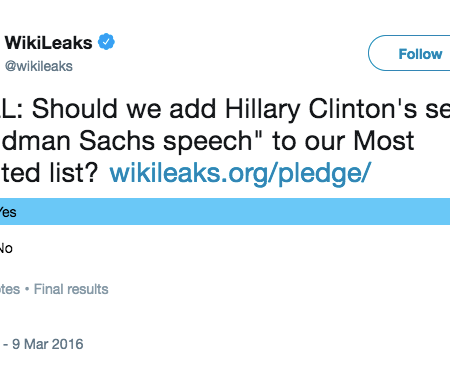Open the @wikileaks handle link
This screenshot has height=369, width=450.
[39, 66]
